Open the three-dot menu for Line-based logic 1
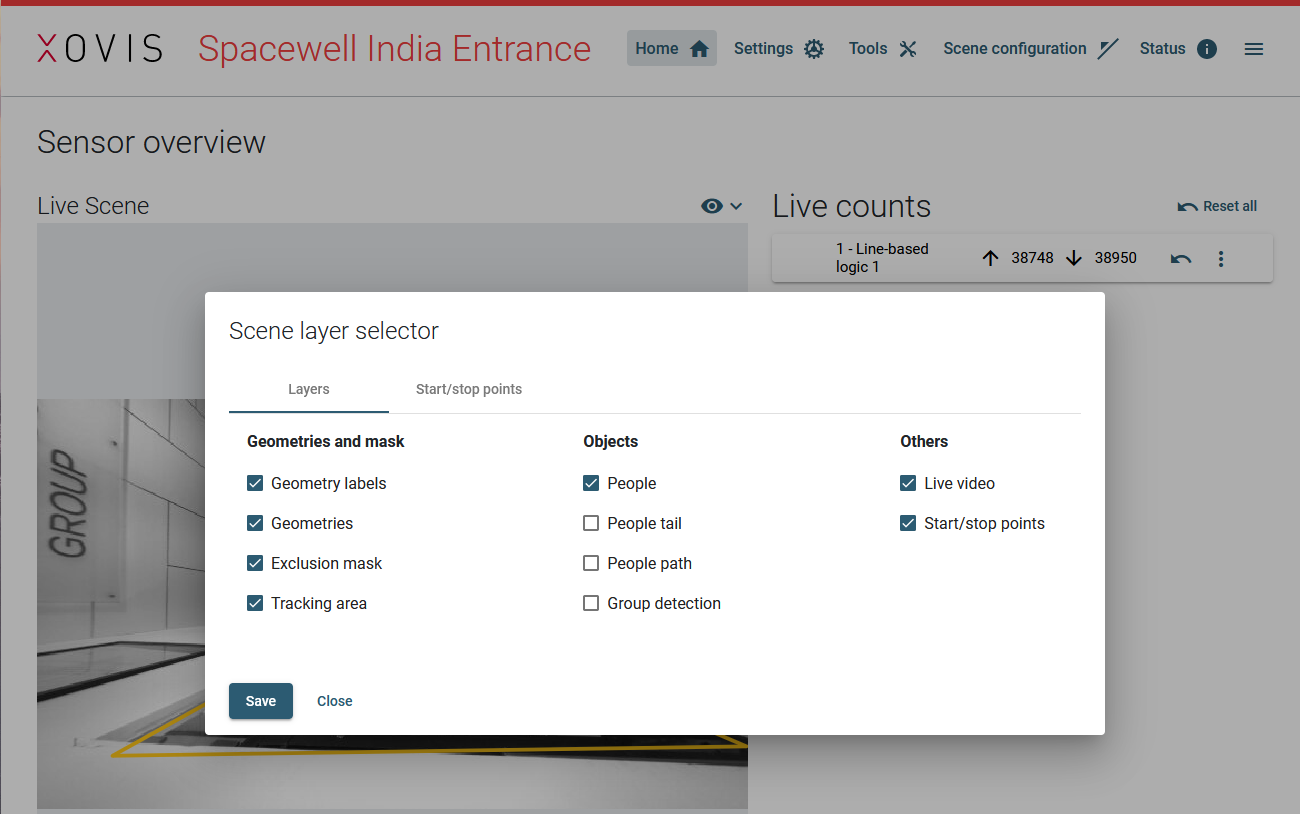The width and height of the screenshot is (1300, 814). point(1221,259)
